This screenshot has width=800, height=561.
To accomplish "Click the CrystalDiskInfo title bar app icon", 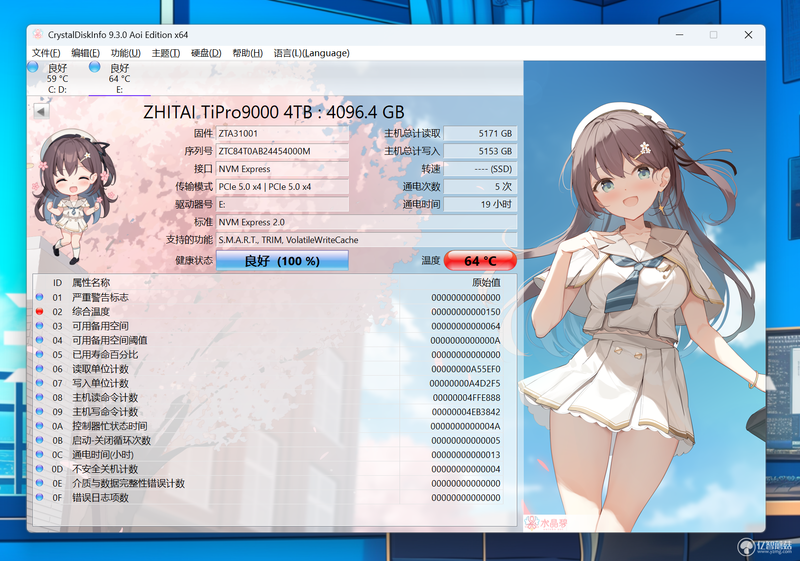I will [x=38, y=35].
